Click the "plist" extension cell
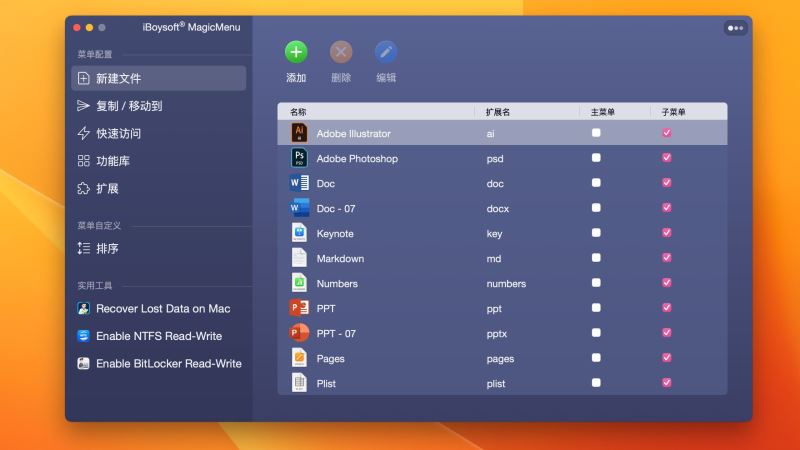Image resolution: width=800 pixels, height=450 pixels. pyautogui.click(x=495, y=384)
